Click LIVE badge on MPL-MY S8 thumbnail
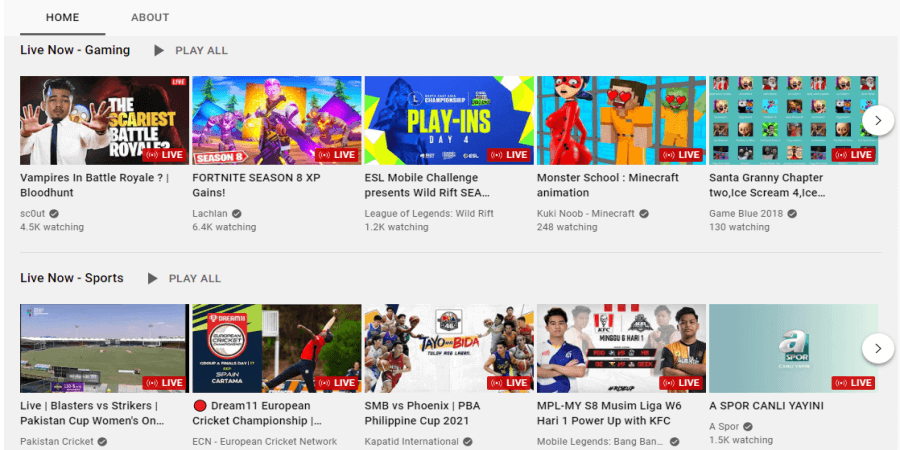The height and width of the screenshot is (450, 900). pyautogui.click(x=681, y=382)
